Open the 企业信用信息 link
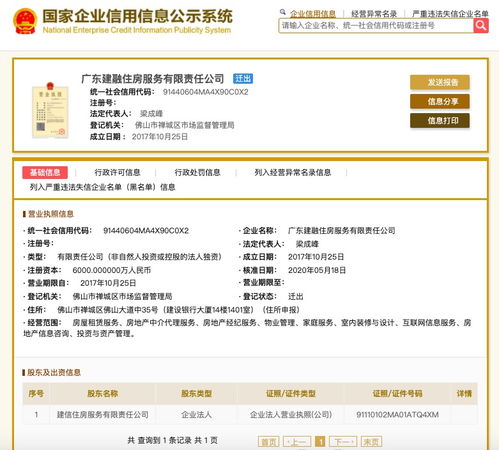The image size is (499, 450). [313, 14]
